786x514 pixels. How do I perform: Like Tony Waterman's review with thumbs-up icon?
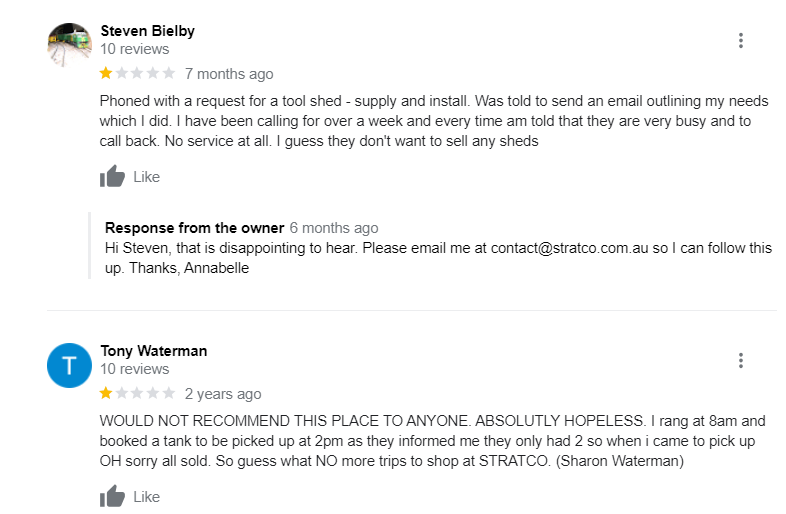[x=112, y=496]
